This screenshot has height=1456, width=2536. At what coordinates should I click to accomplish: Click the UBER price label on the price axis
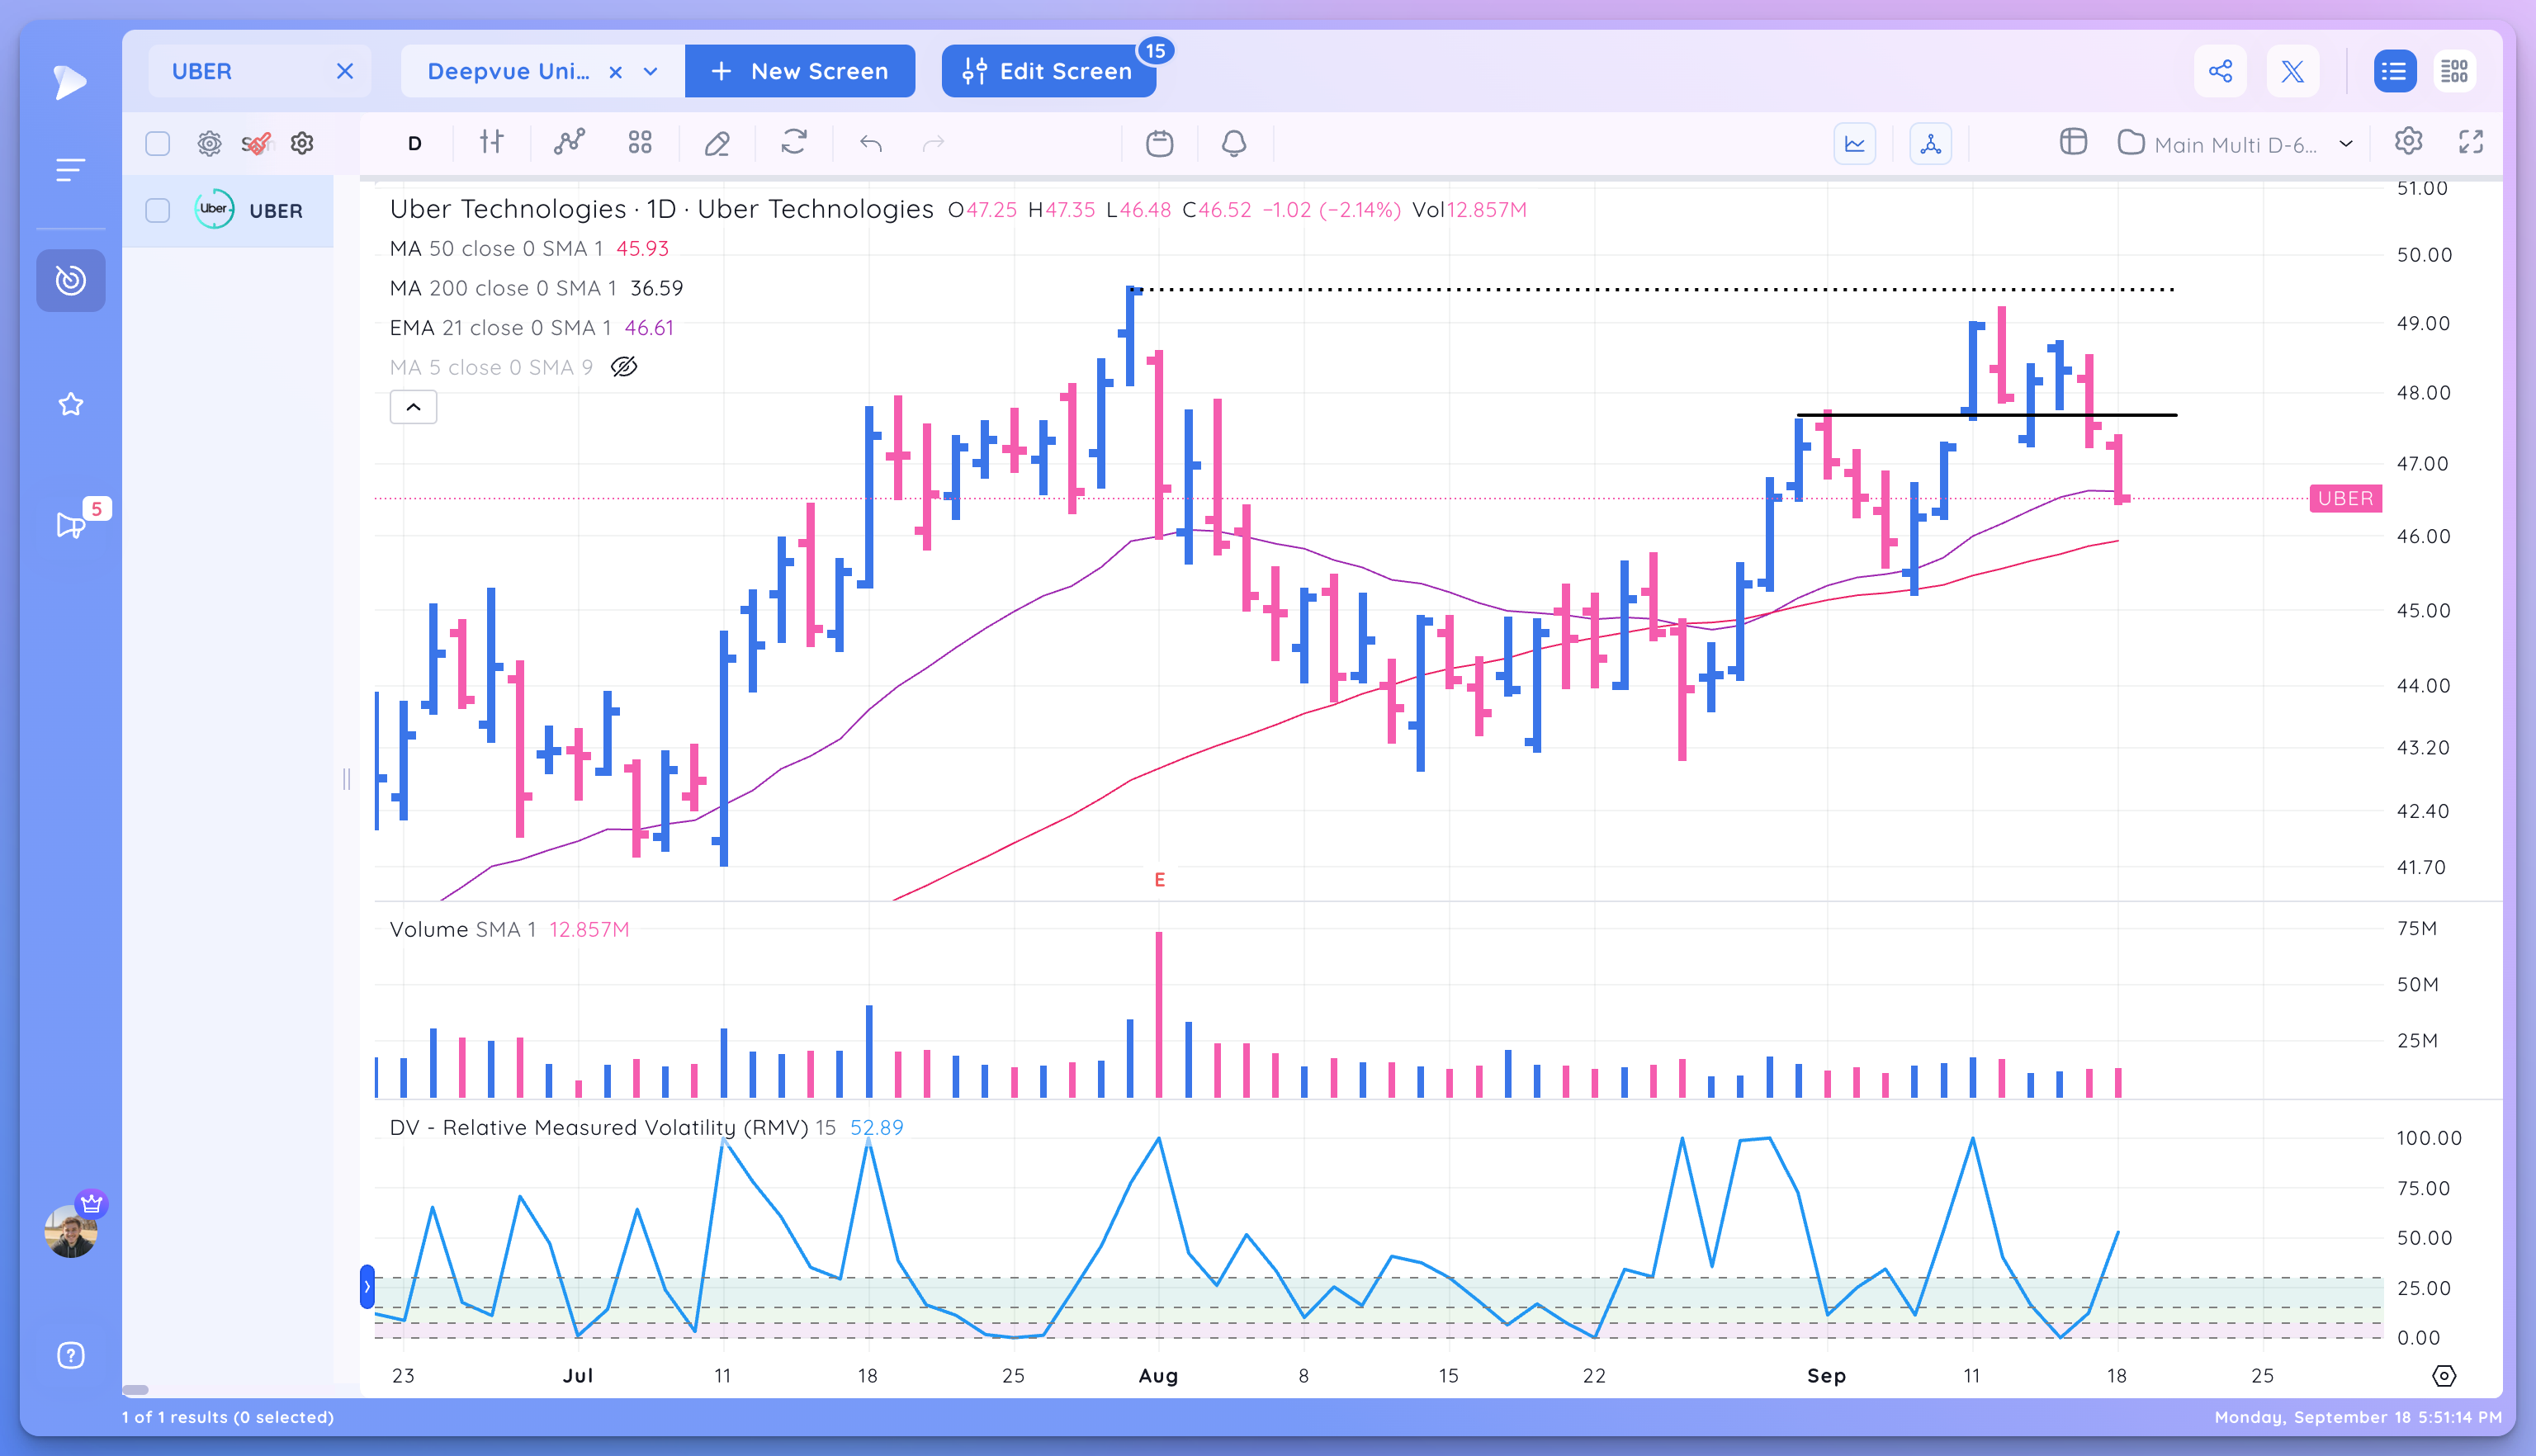click(2345, 498)
